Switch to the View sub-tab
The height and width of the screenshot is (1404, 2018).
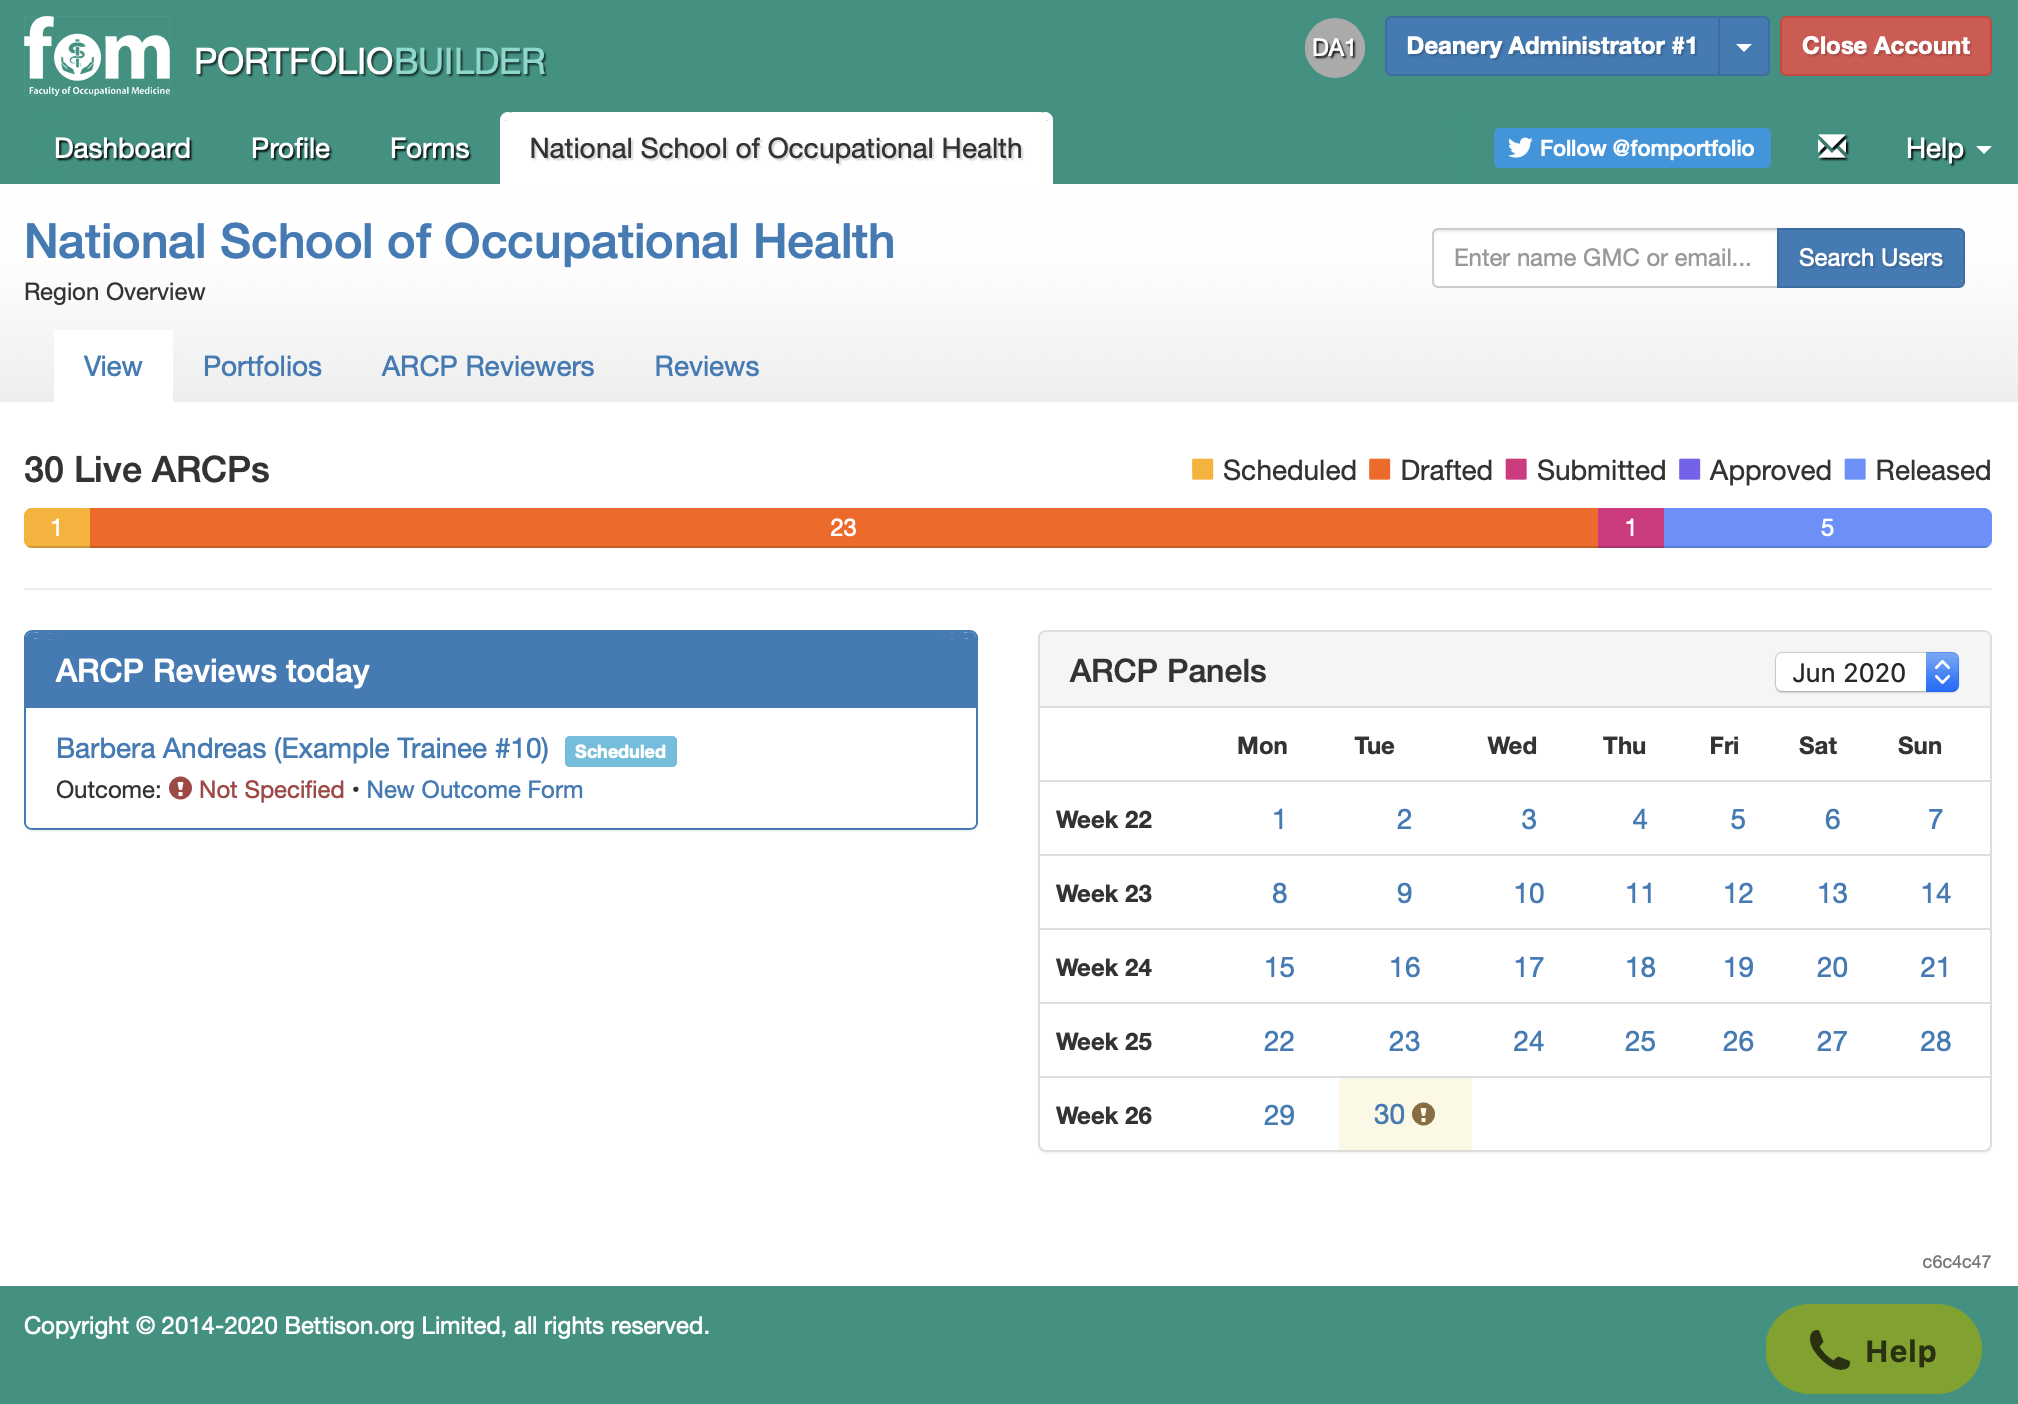click(x=113, y=366)
